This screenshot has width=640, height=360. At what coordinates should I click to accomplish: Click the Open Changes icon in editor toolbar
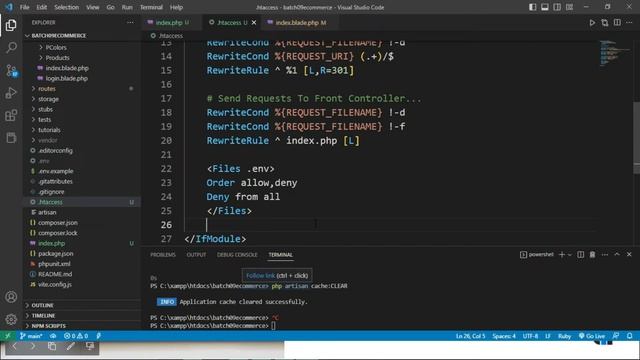tap(604, 22)
